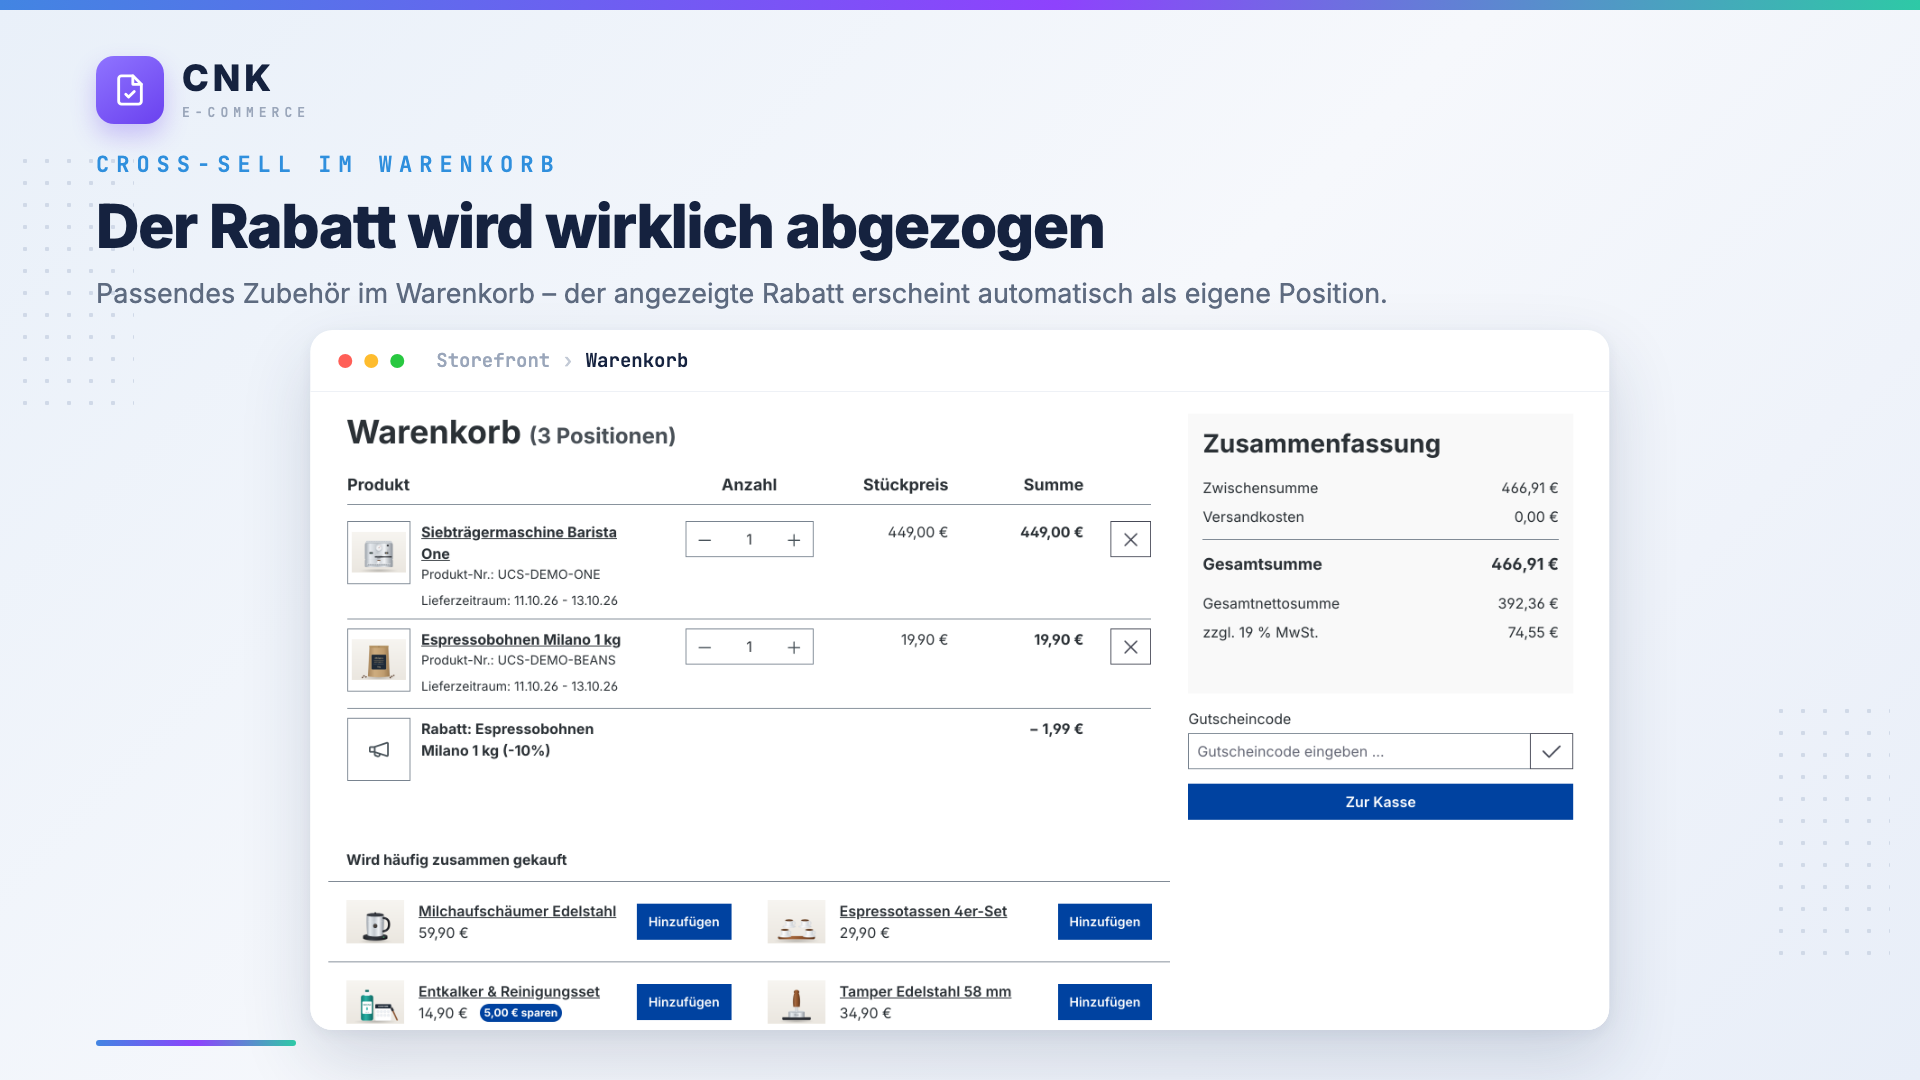The width and height of the screenshot is (1920, 1080).
Task: Click the CNK document logo icon
Action: coord(130,90)
